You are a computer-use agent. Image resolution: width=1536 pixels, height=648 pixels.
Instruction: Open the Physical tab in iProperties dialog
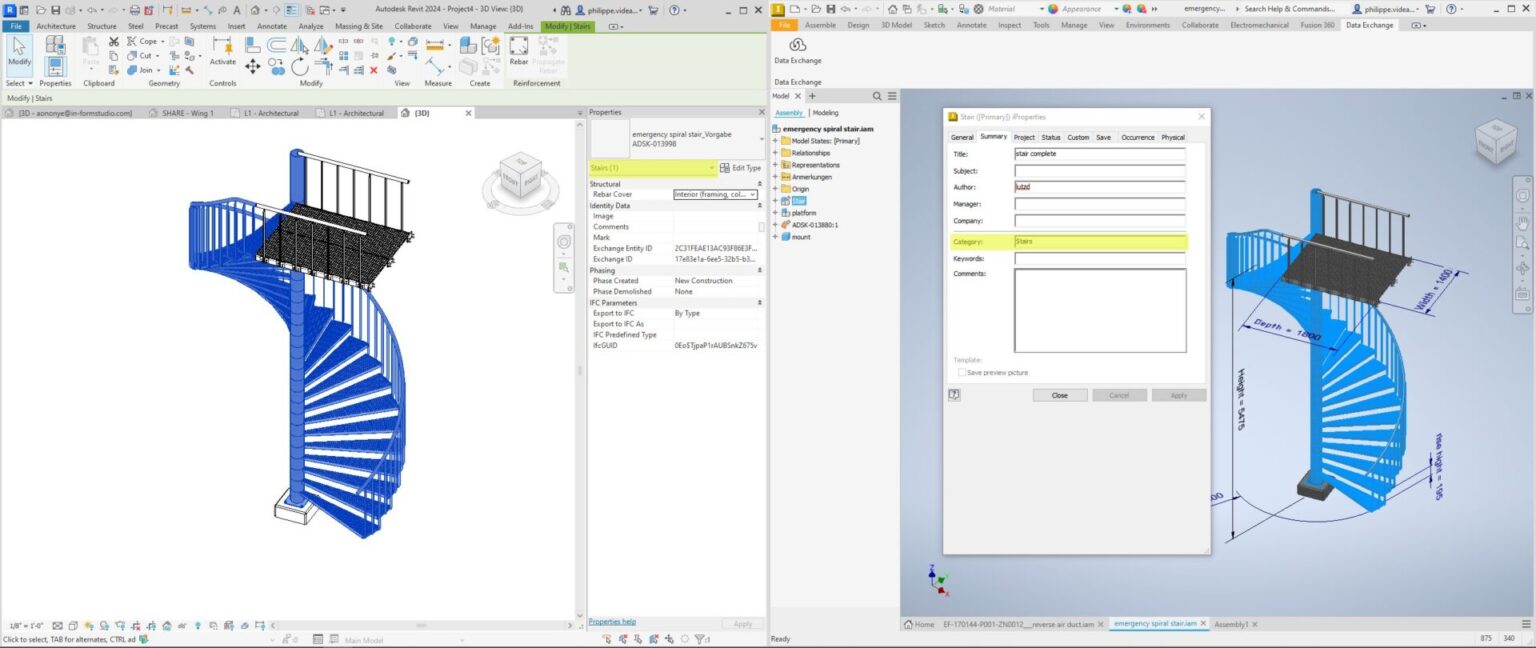[x=1172, y=137]
